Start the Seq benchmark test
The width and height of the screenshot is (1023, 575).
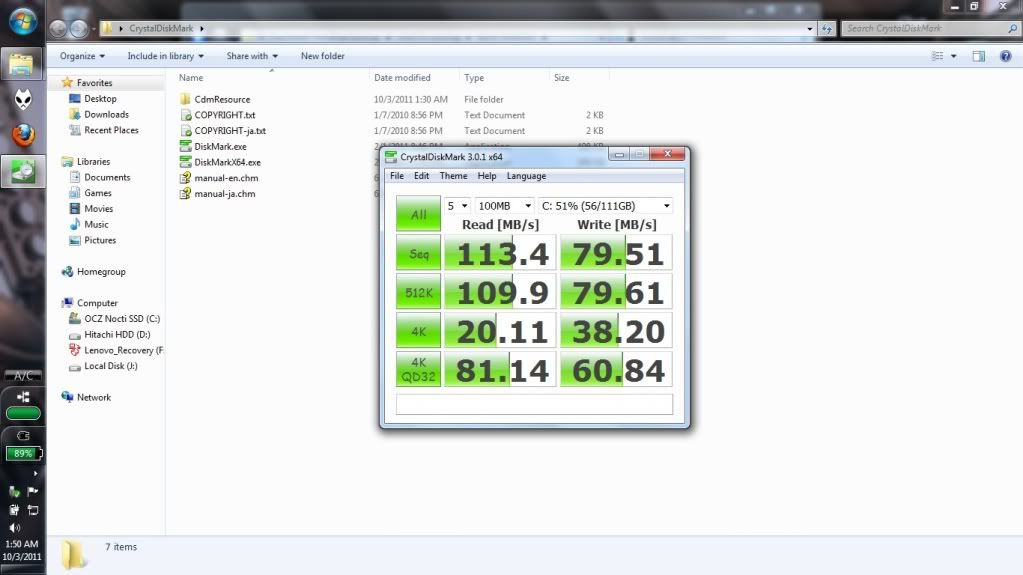coord(418,253)
